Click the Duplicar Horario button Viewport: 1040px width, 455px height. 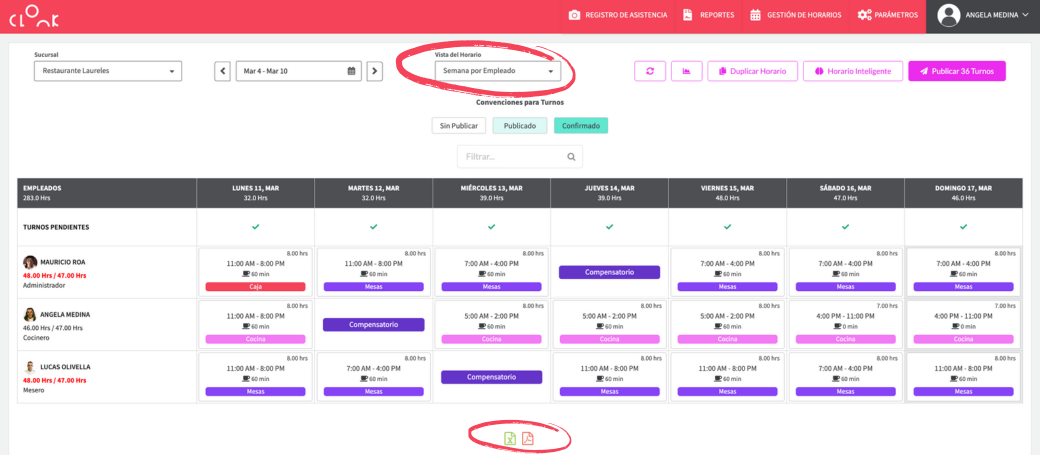(753, 71)
